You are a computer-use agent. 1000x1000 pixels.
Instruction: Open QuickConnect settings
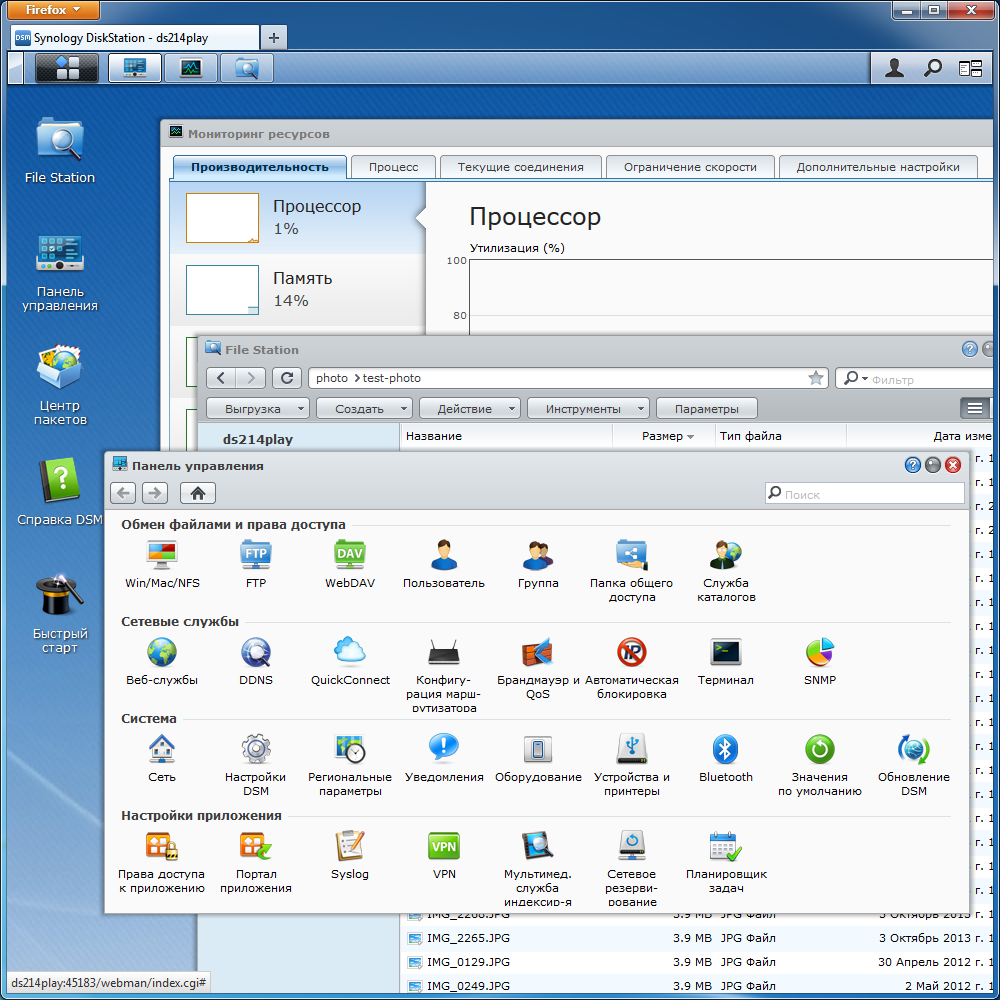coord(349,661)
